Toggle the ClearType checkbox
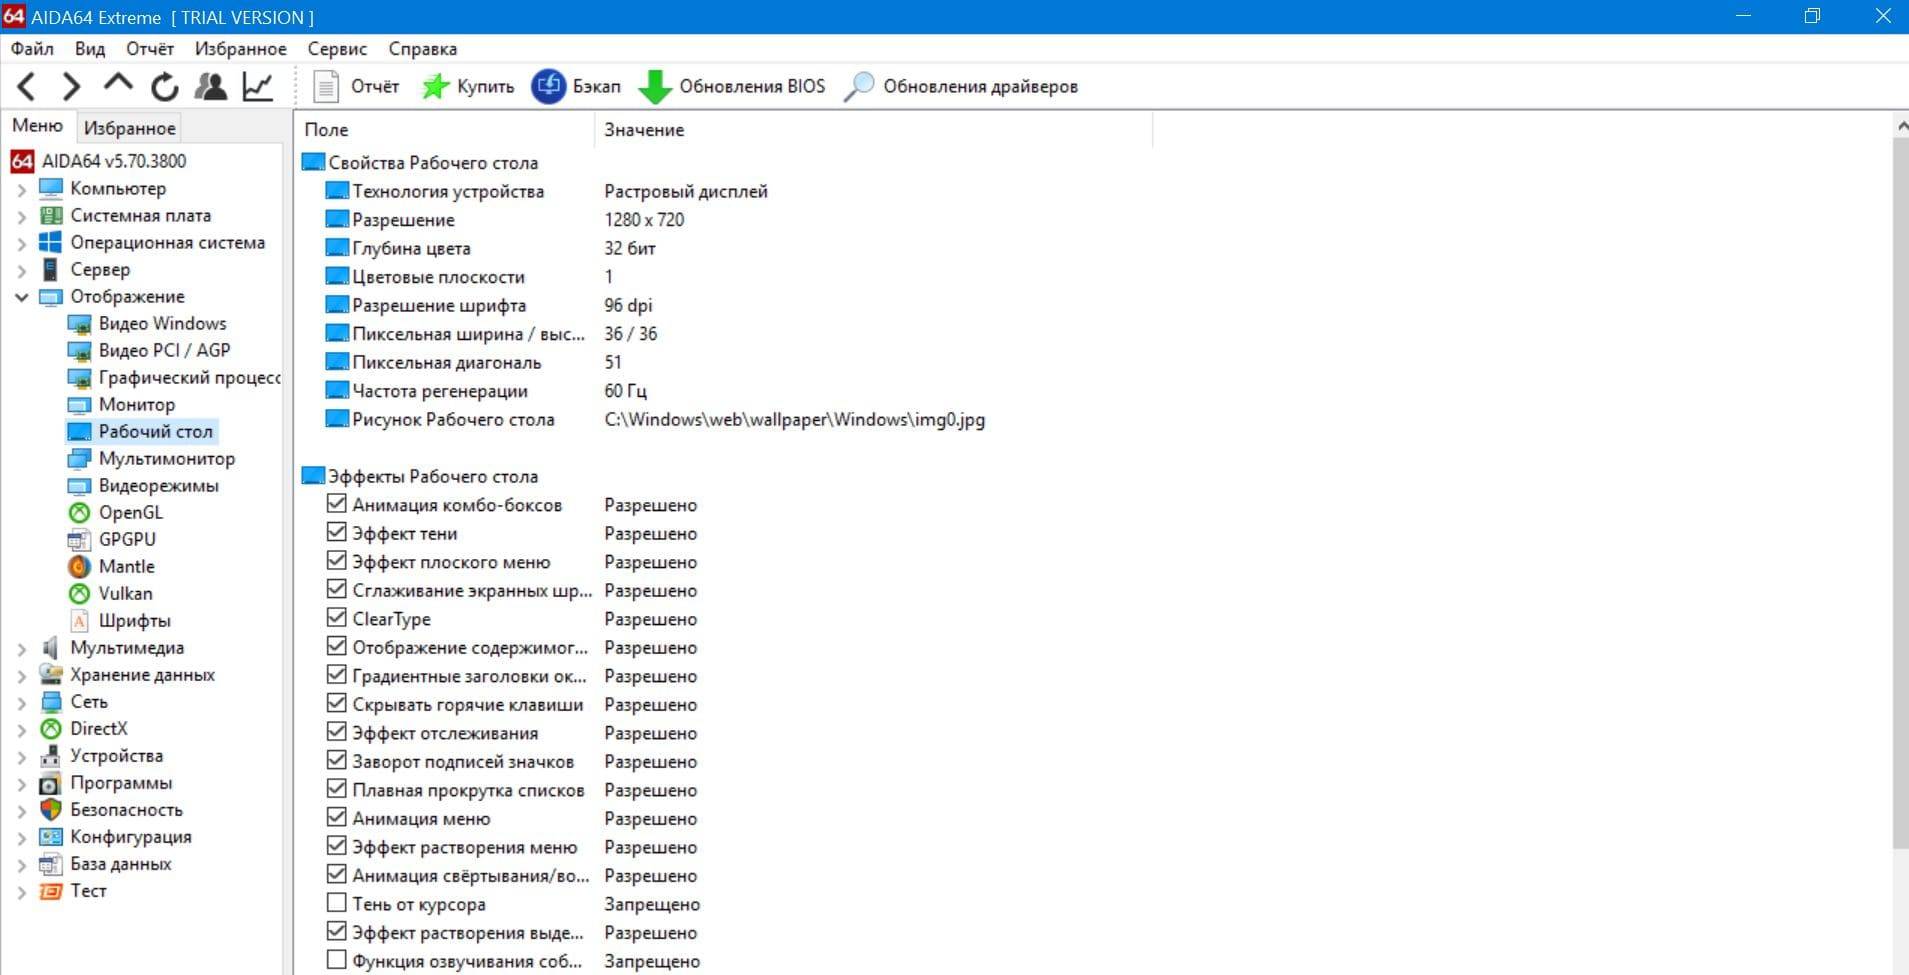1909x975 pixels. pos(337,618)
